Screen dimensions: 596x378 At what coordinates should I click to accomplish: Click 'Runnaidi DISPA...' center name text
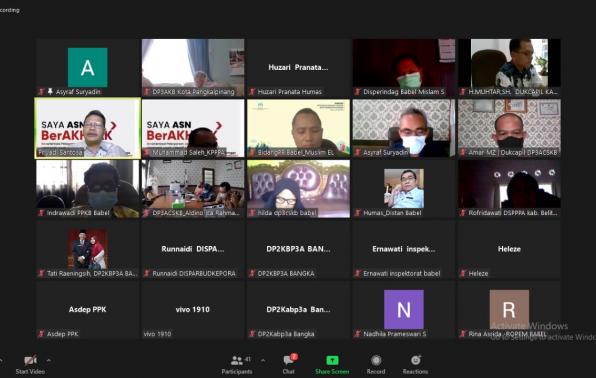(x=193, y=249)
